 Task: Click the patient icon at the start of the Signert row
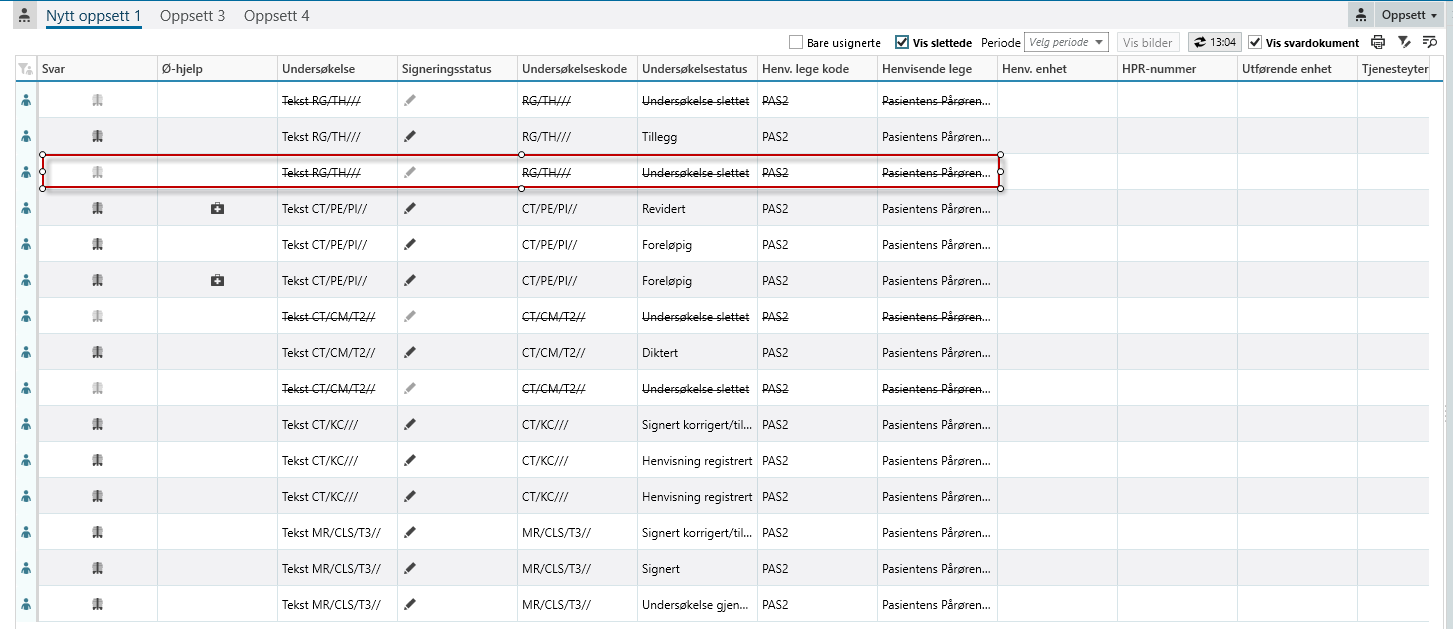tap(26, 568)
